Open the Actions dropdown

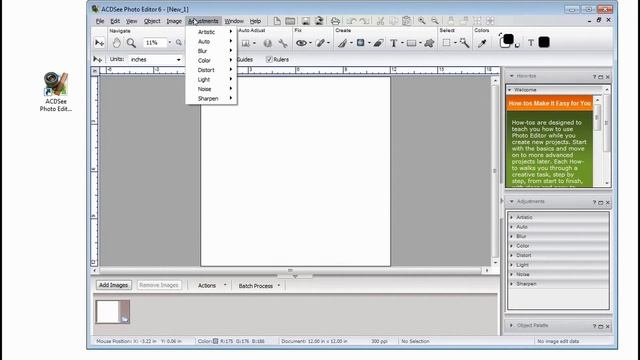(x=212, y=285)
